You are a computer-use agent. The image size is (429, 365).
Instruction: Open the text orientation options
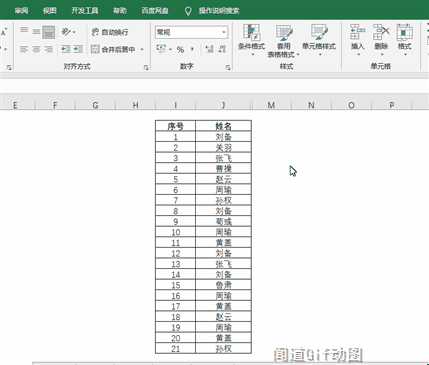coord(68,32)
